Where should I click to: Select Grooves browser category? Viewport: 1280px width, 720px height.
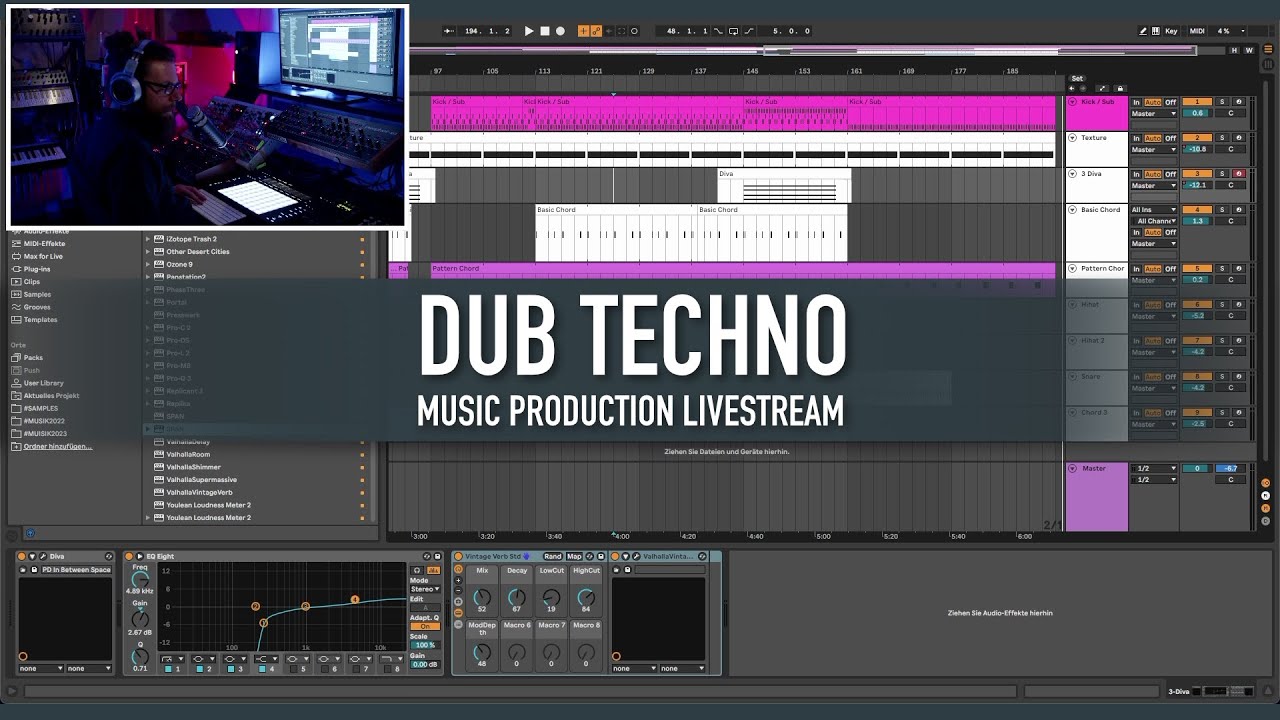[x=37, y=307]
